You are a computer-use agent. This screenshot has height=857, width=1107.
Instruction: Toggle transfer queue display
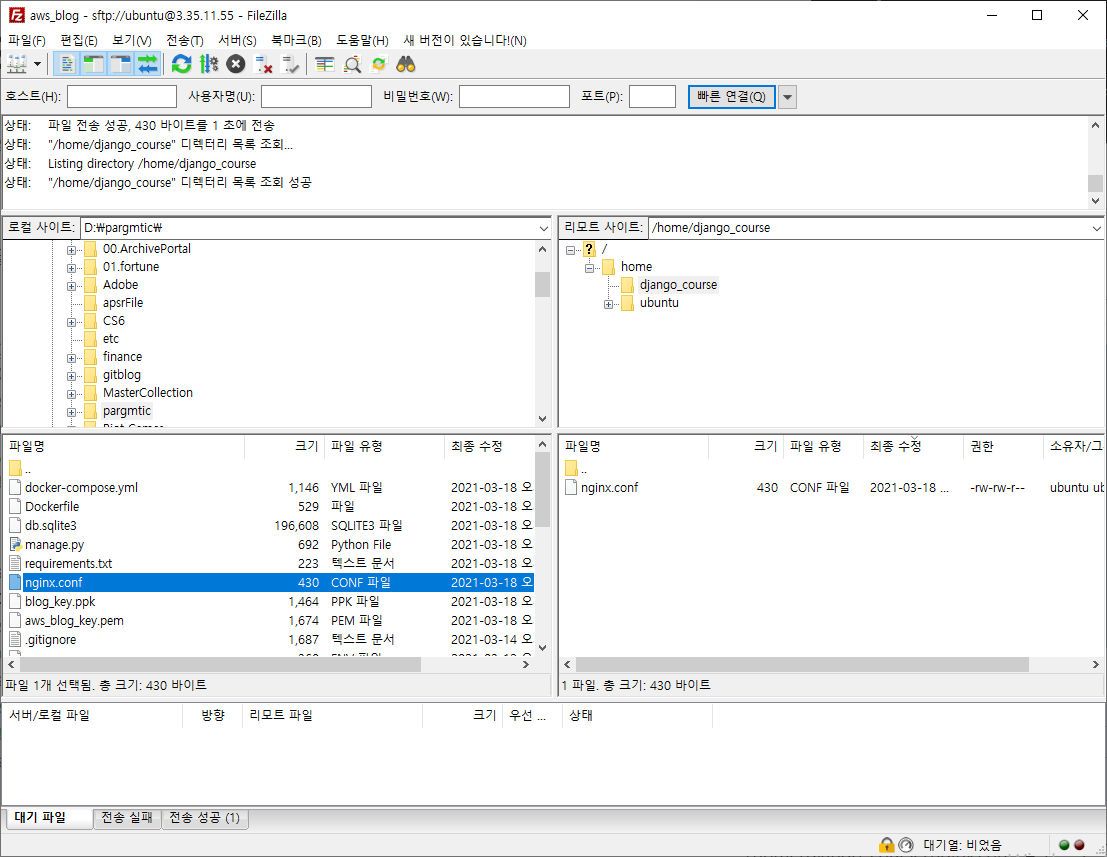point(148,65)
